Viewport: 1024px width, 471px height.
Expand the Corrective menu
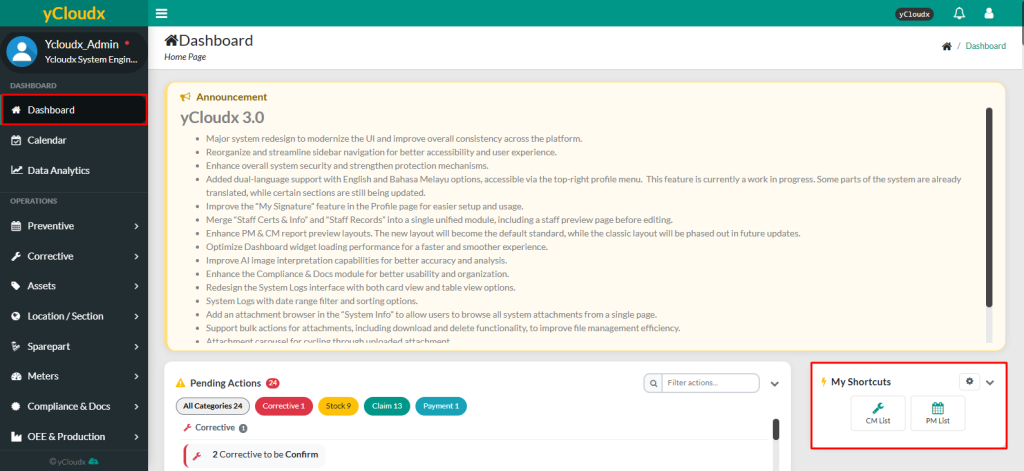tap(74, 256)
